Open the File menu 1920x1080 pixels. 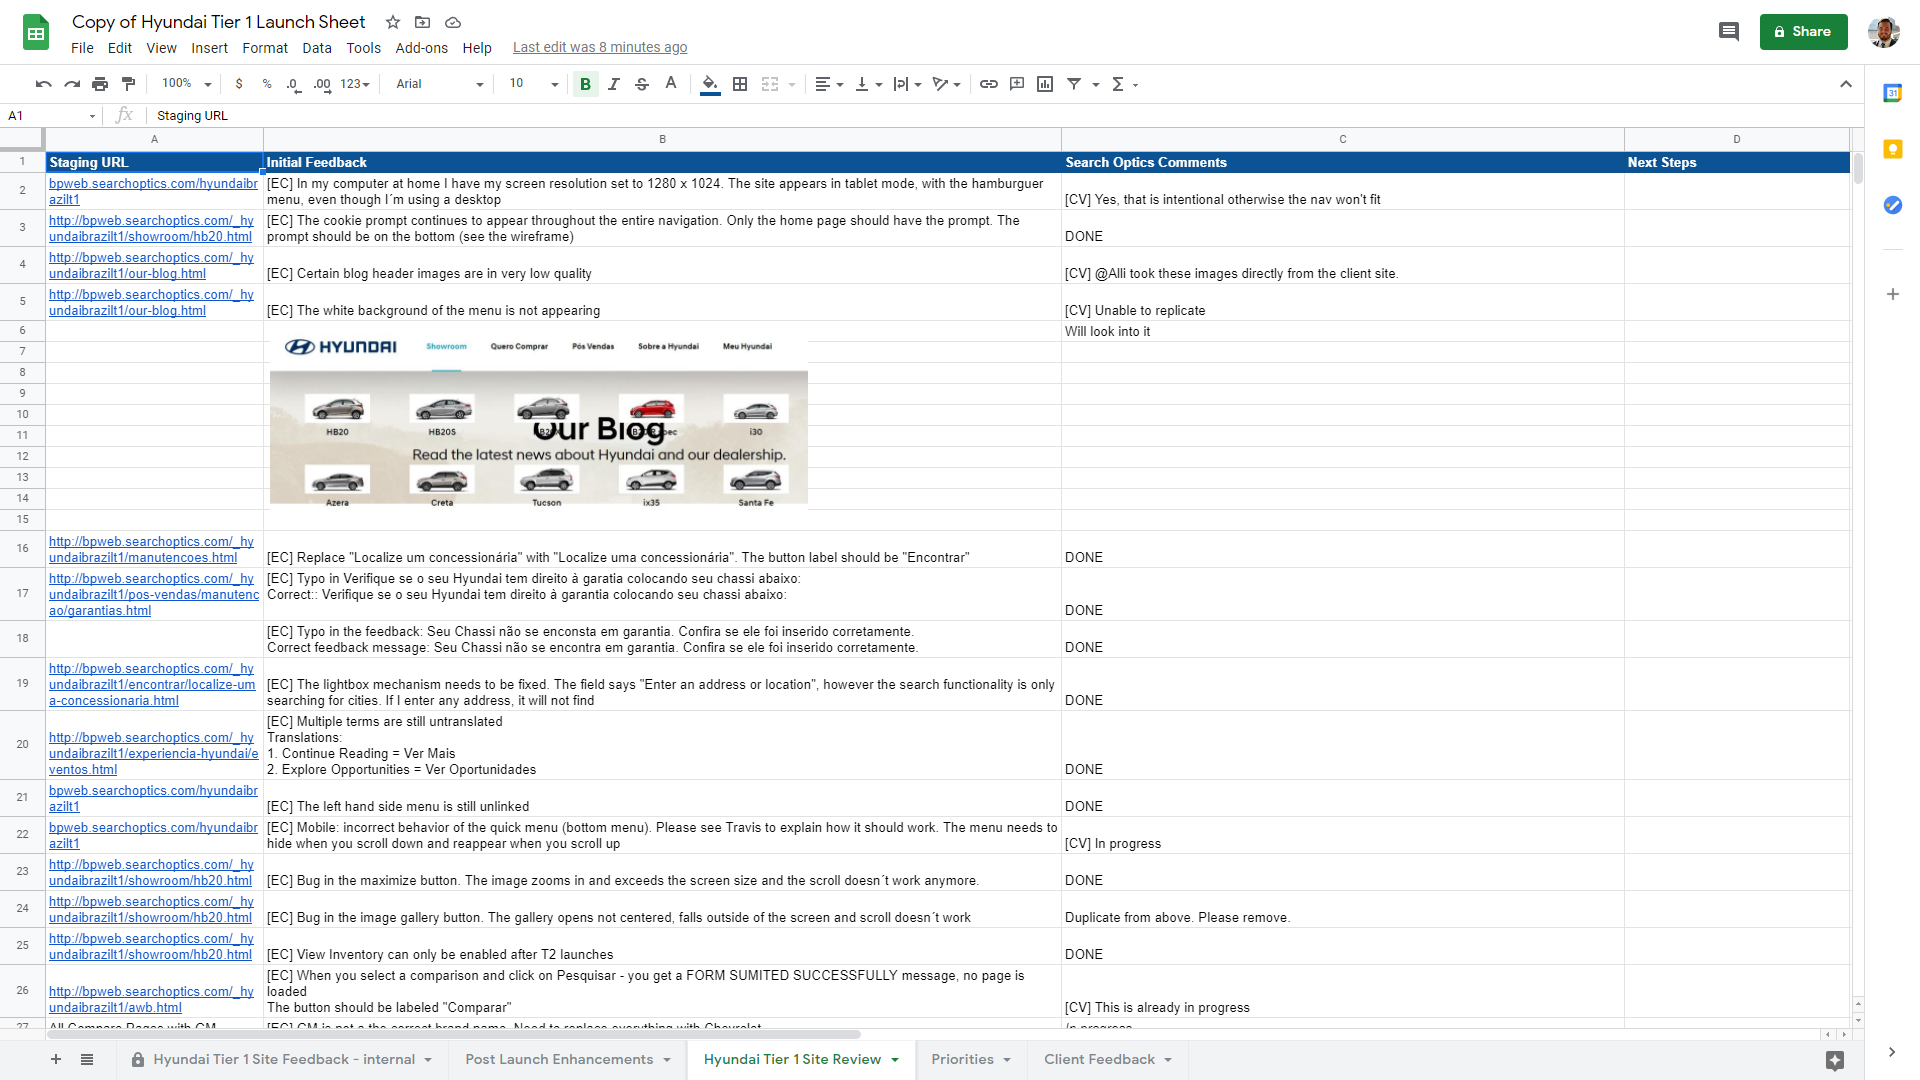tap(82, 48)
